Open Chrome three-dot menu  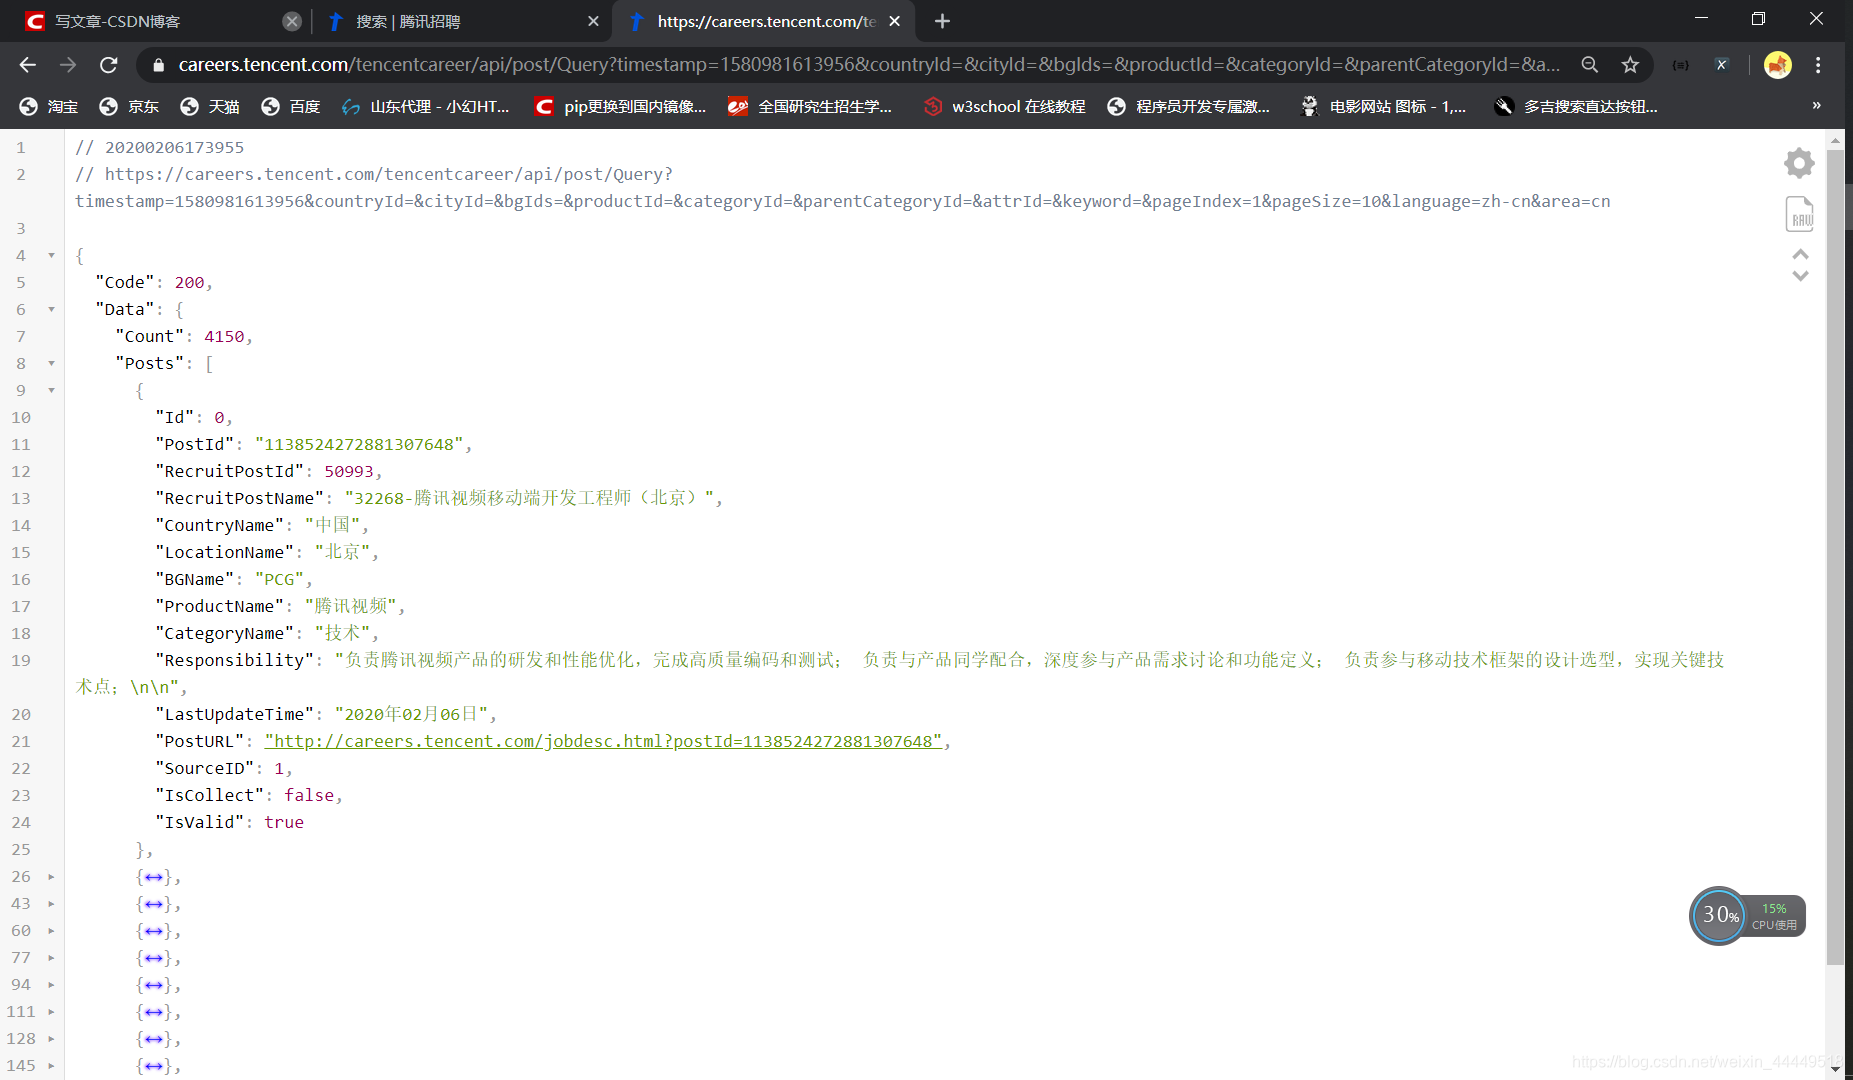1818,65
